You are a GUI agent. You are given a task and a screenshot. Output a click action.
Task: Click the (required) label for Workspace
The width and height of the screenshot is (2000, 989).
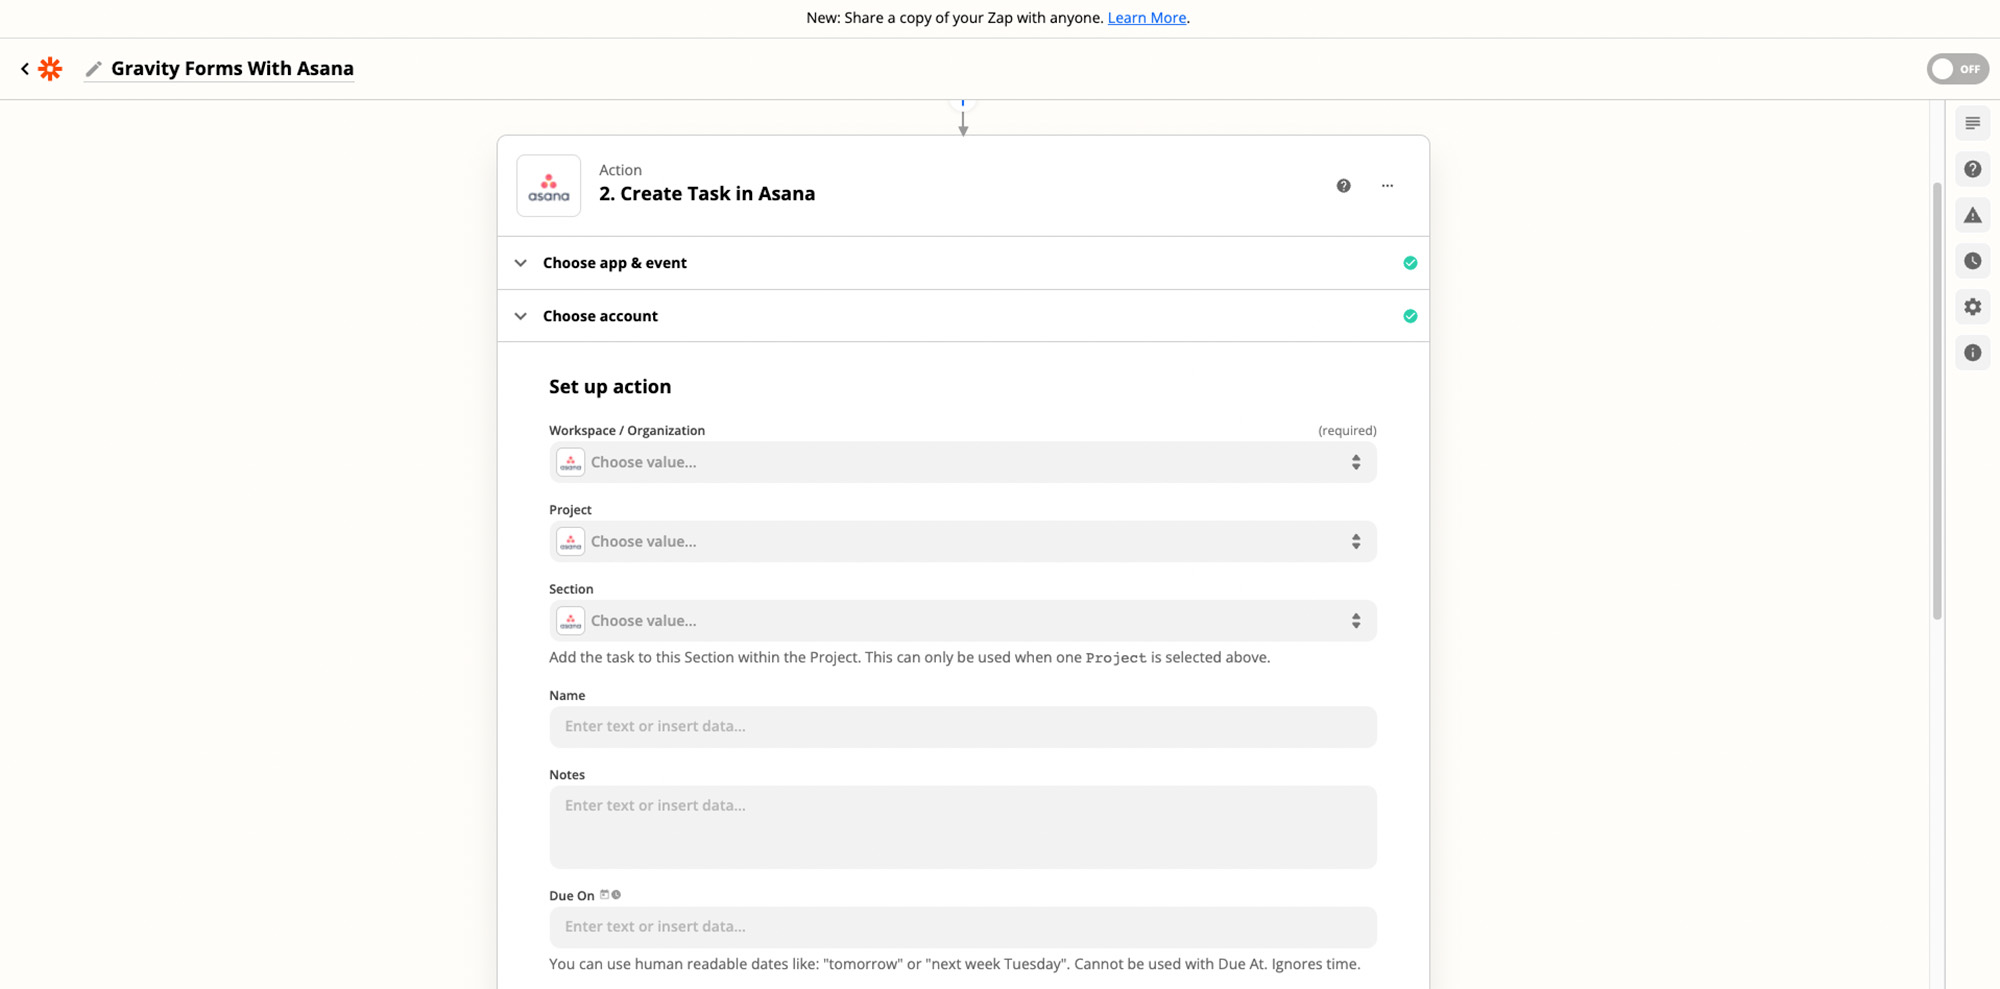tap(1347, 431)
